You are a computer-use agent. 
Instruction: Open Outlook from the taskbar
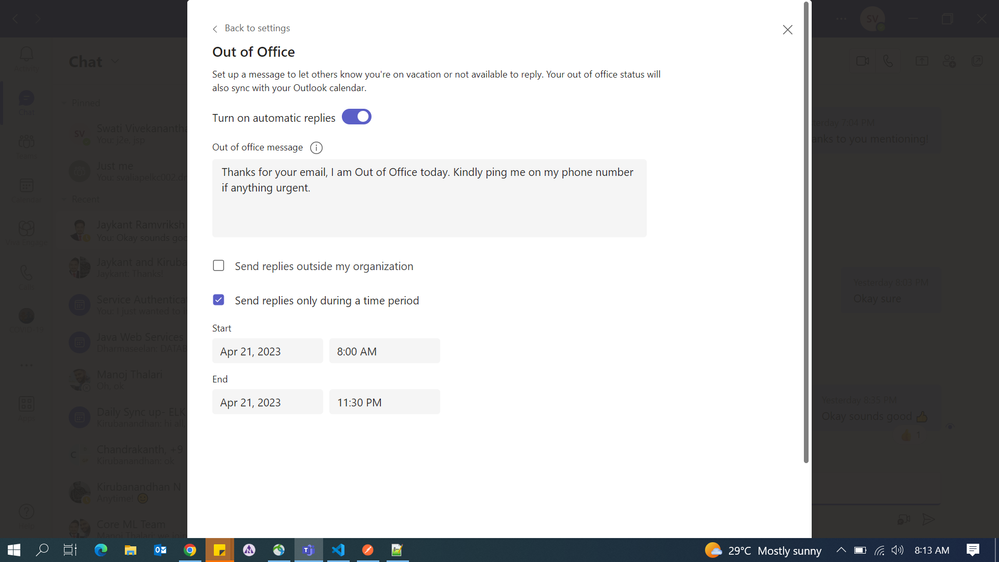coord(160,550)
